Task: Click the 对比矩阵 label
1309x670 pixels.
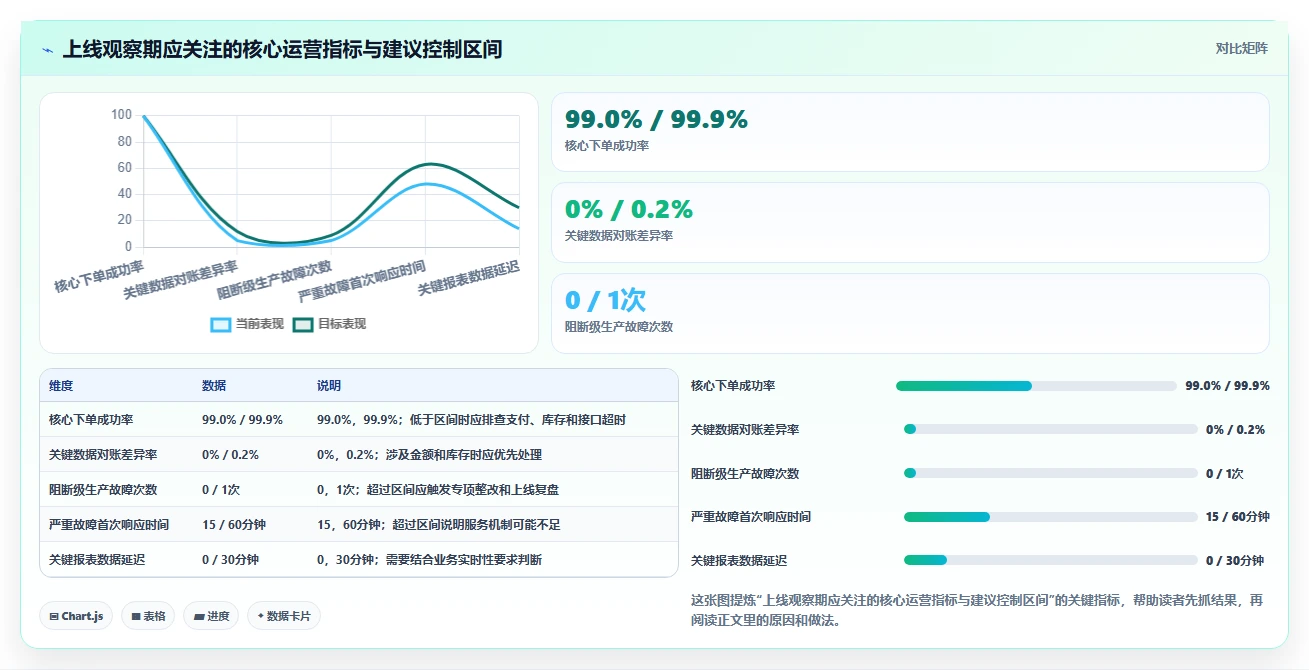Action: pyautogui.click(x=1241, y=49)
